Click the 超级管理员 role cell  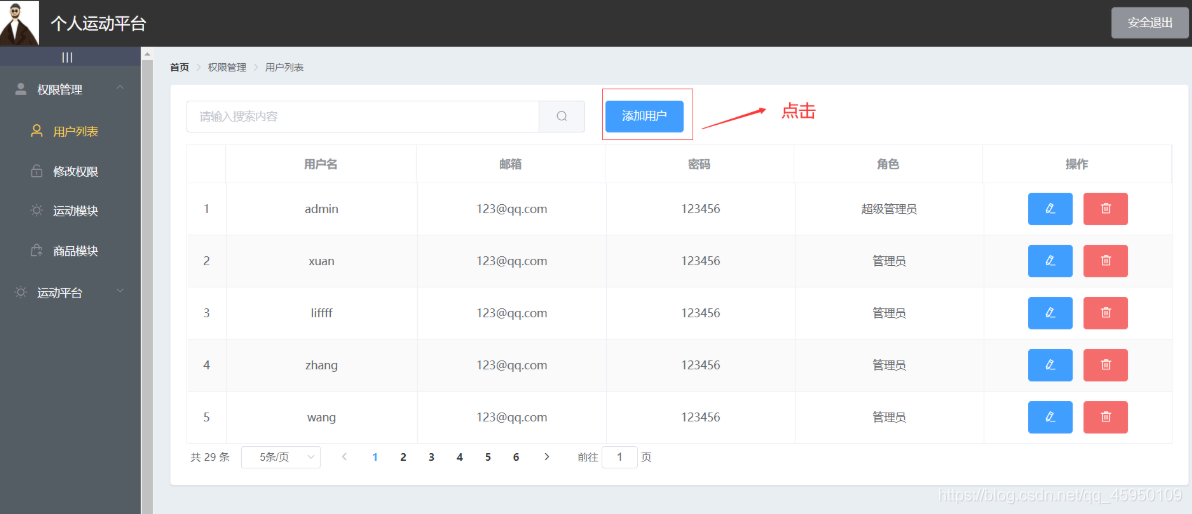[x=889, y=209]
